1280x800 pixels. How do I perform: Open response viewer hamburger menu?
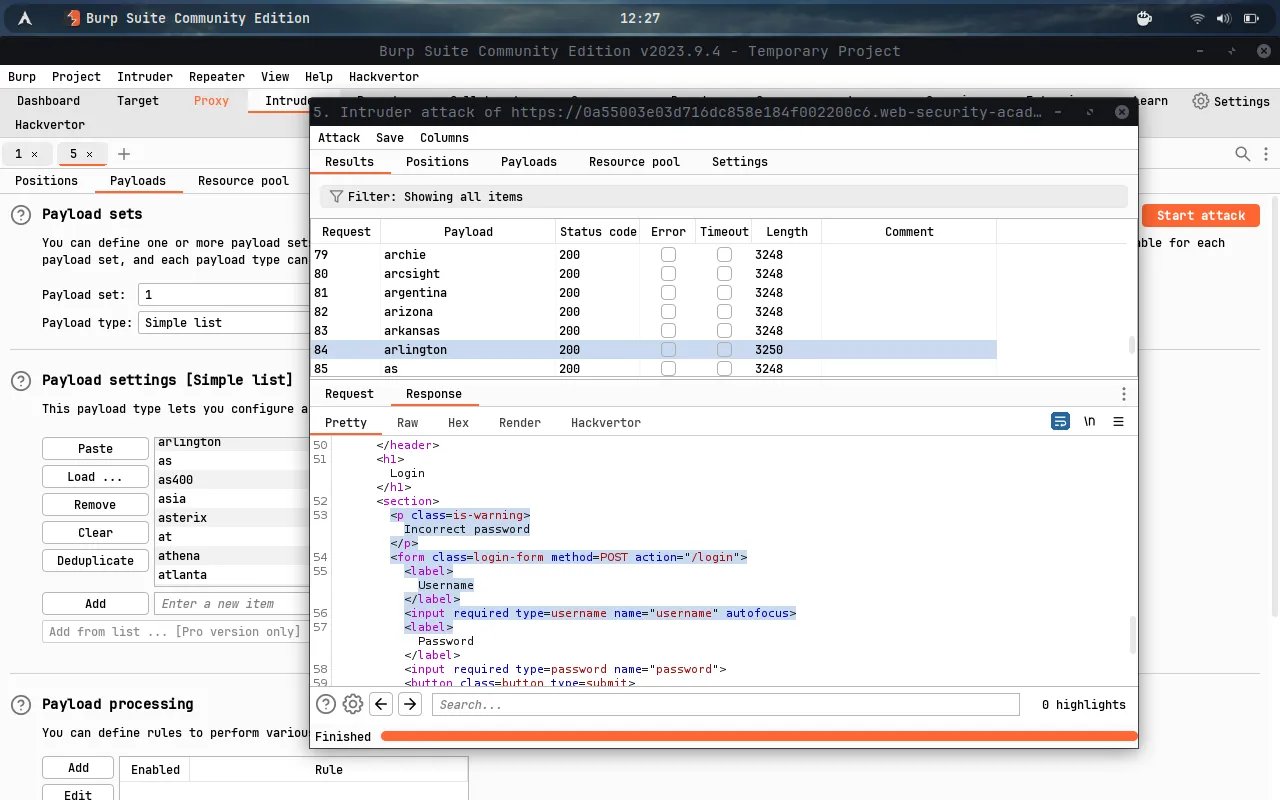click(1118, 422)
